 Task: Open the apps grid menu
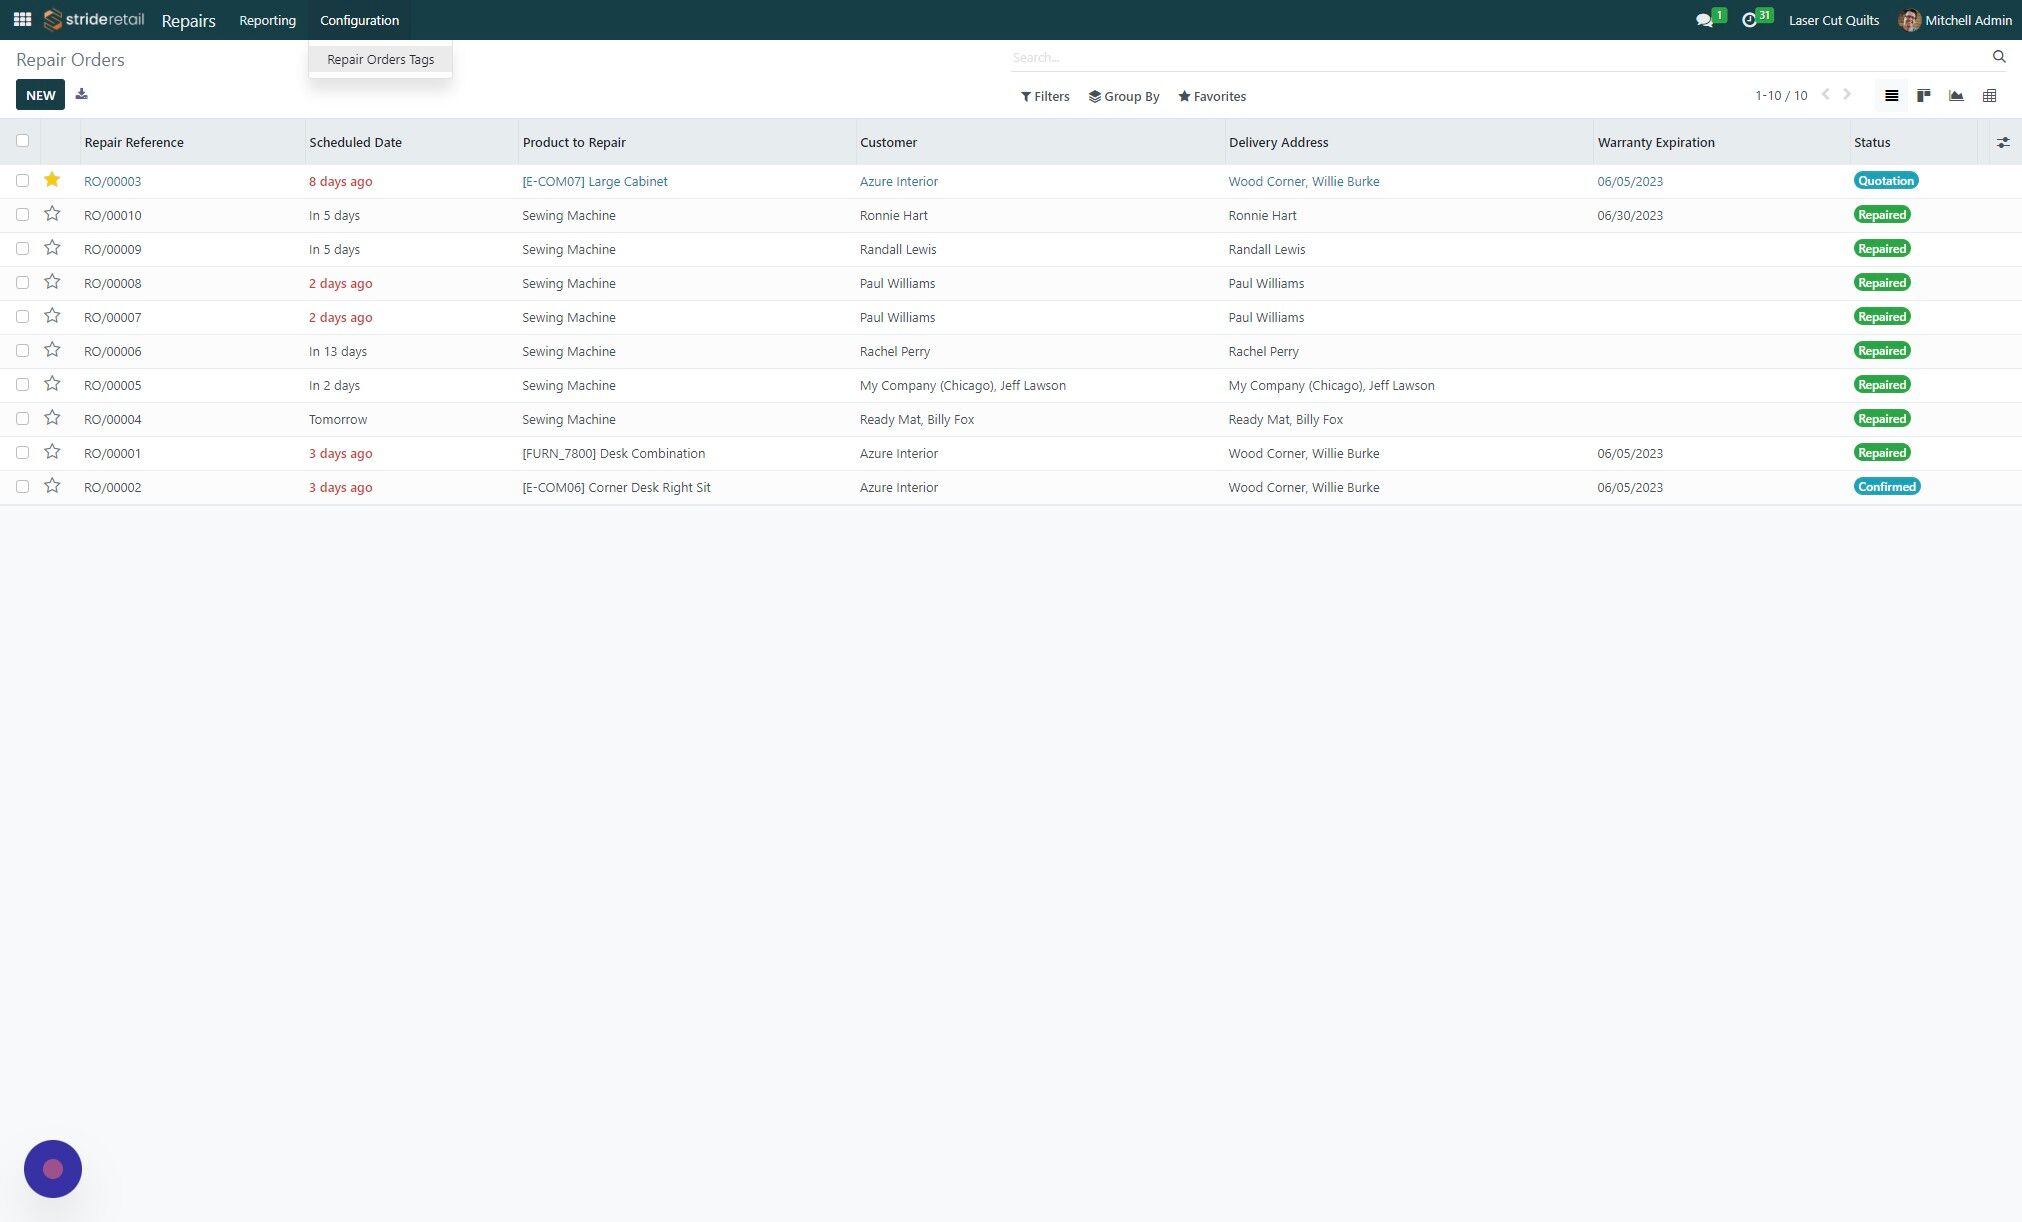(x=22, y=20)
